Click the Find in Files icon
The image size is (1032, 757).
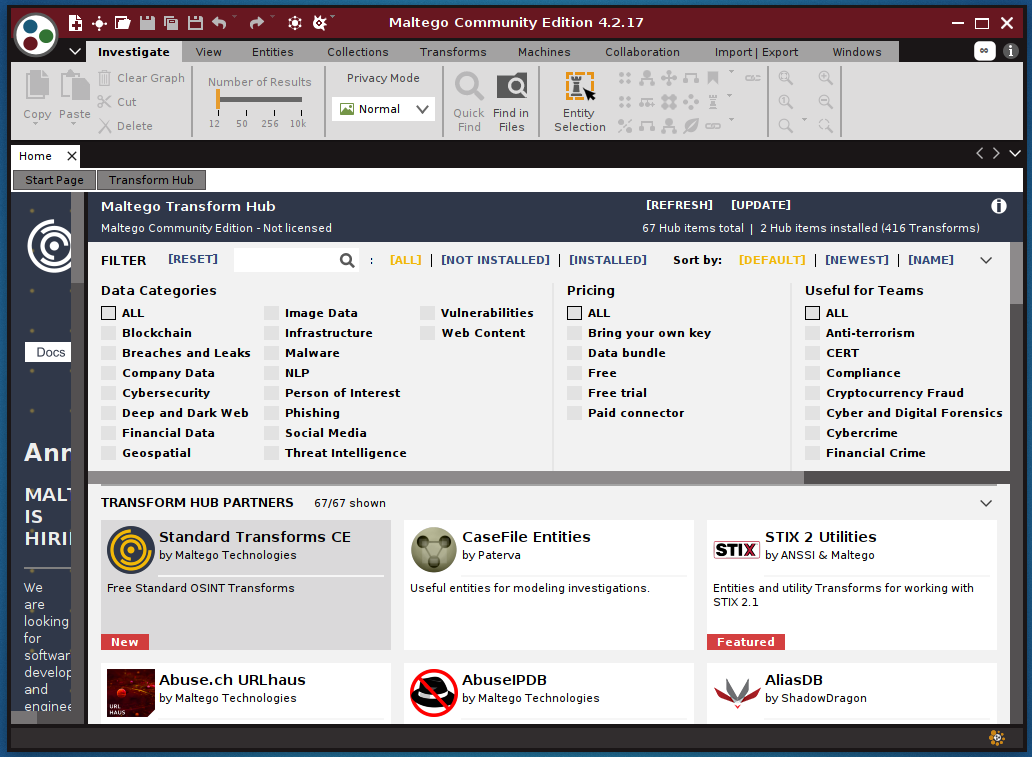[x=511, y=87]
